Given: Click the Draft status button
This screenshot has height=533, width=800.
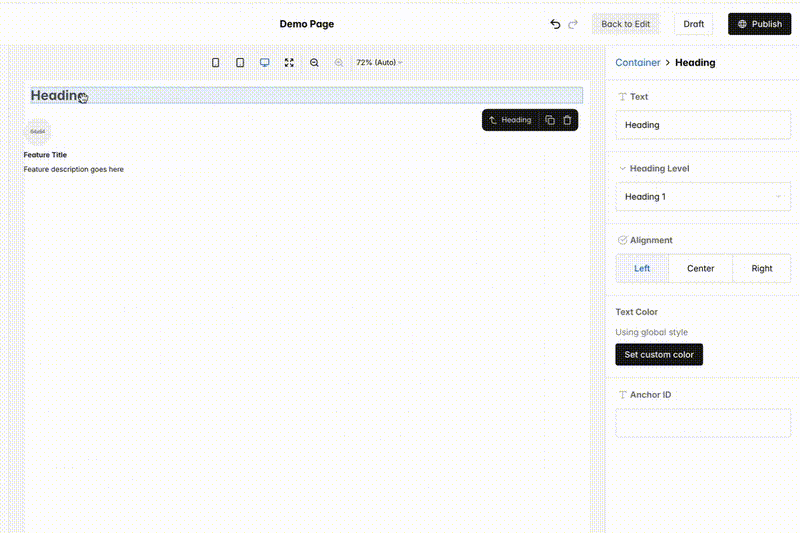Looking at the screenshot, I should [693, 24].
